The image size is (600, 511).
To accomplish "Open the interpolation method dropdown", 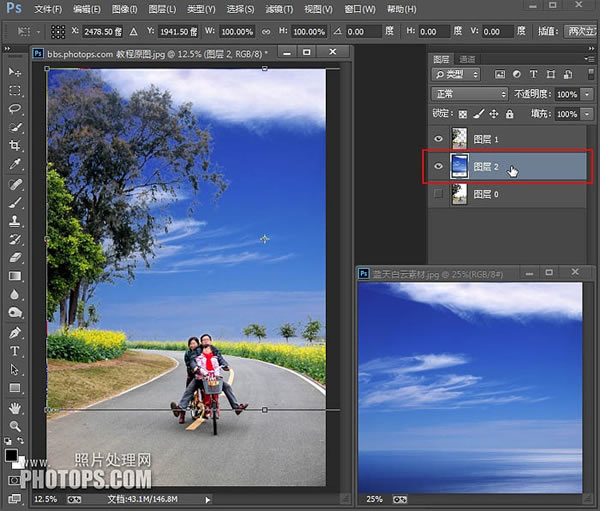I will [x=581, y=32].
